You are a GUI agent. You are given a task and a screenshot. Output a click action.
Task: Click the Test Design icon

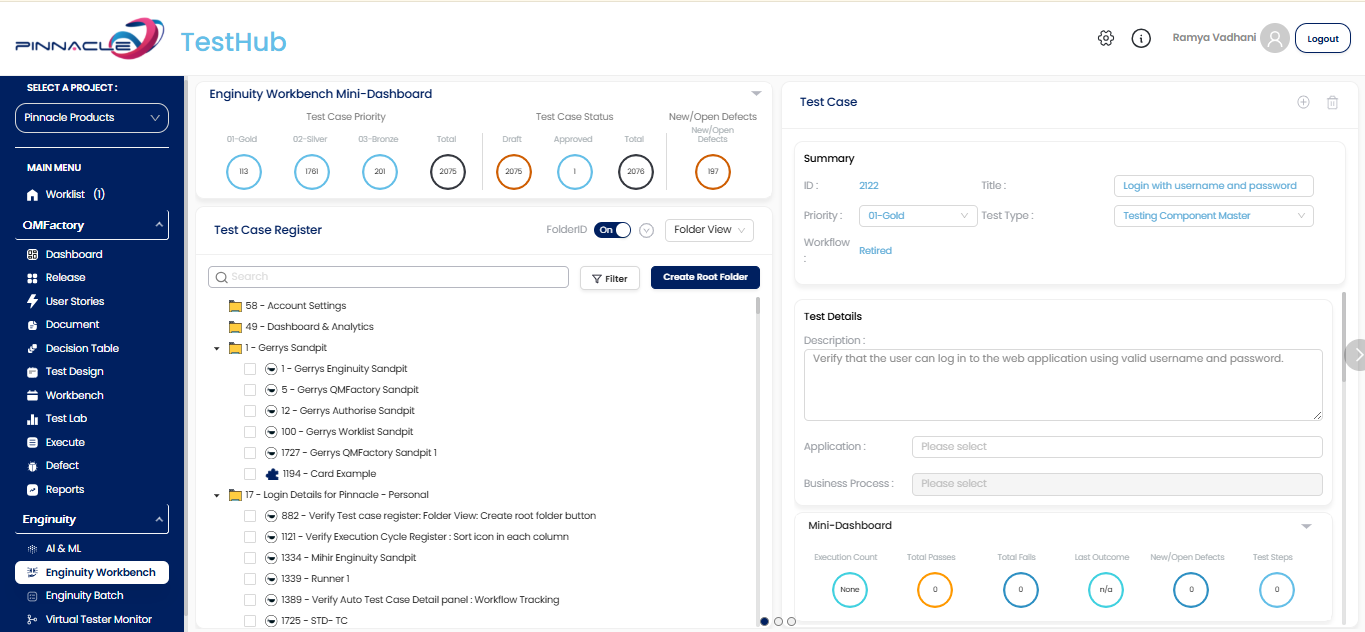(x=33, y=372)
